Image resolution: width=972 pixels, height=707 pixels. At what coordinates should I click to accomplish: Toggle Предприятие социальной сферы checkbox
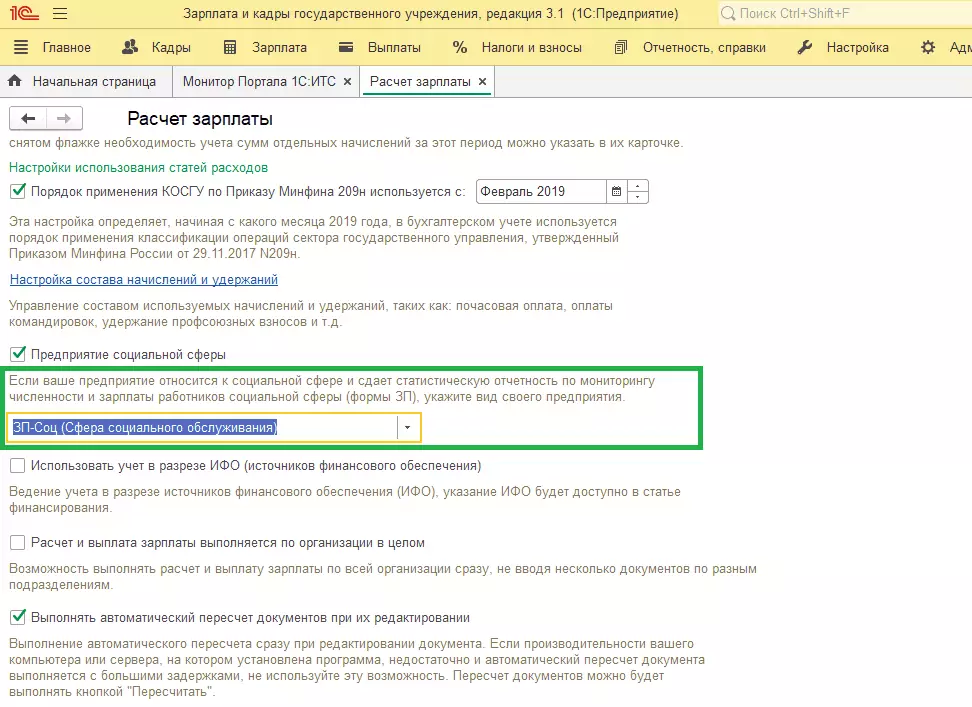17,354
